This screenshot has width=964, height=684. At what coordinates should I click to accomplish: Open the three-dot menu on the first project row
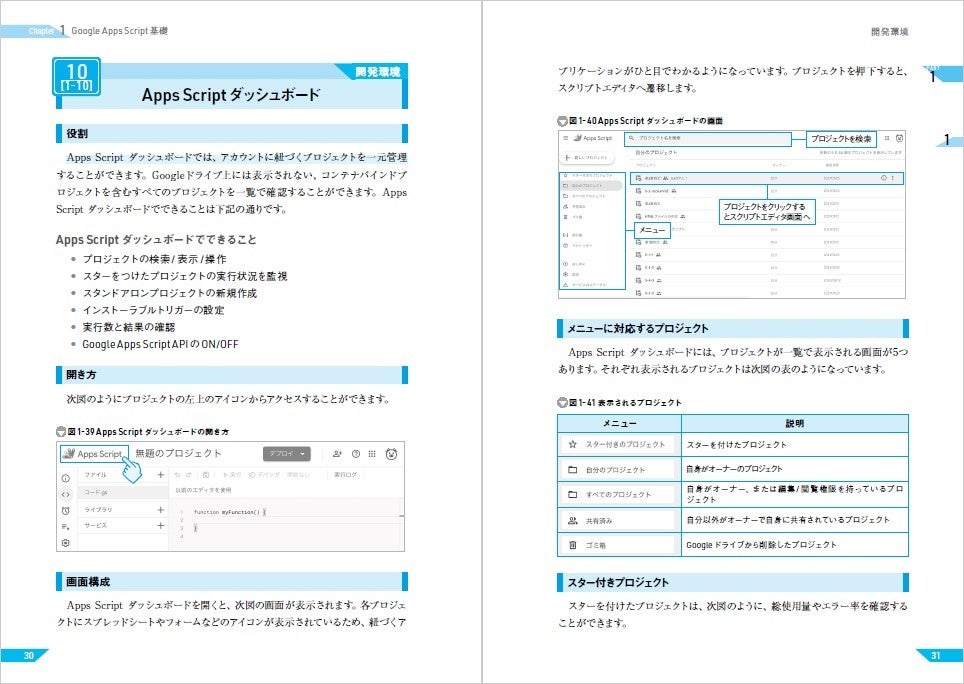(x=893, y=178)
